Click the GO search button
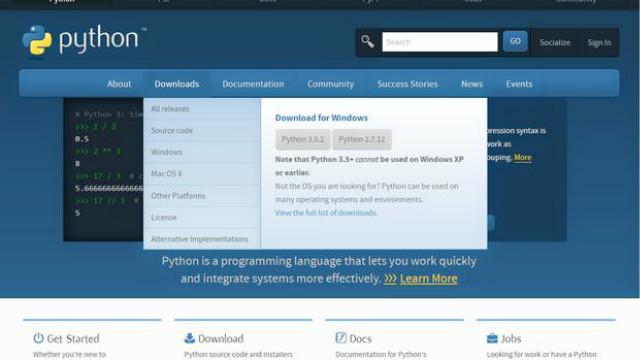 515,41
